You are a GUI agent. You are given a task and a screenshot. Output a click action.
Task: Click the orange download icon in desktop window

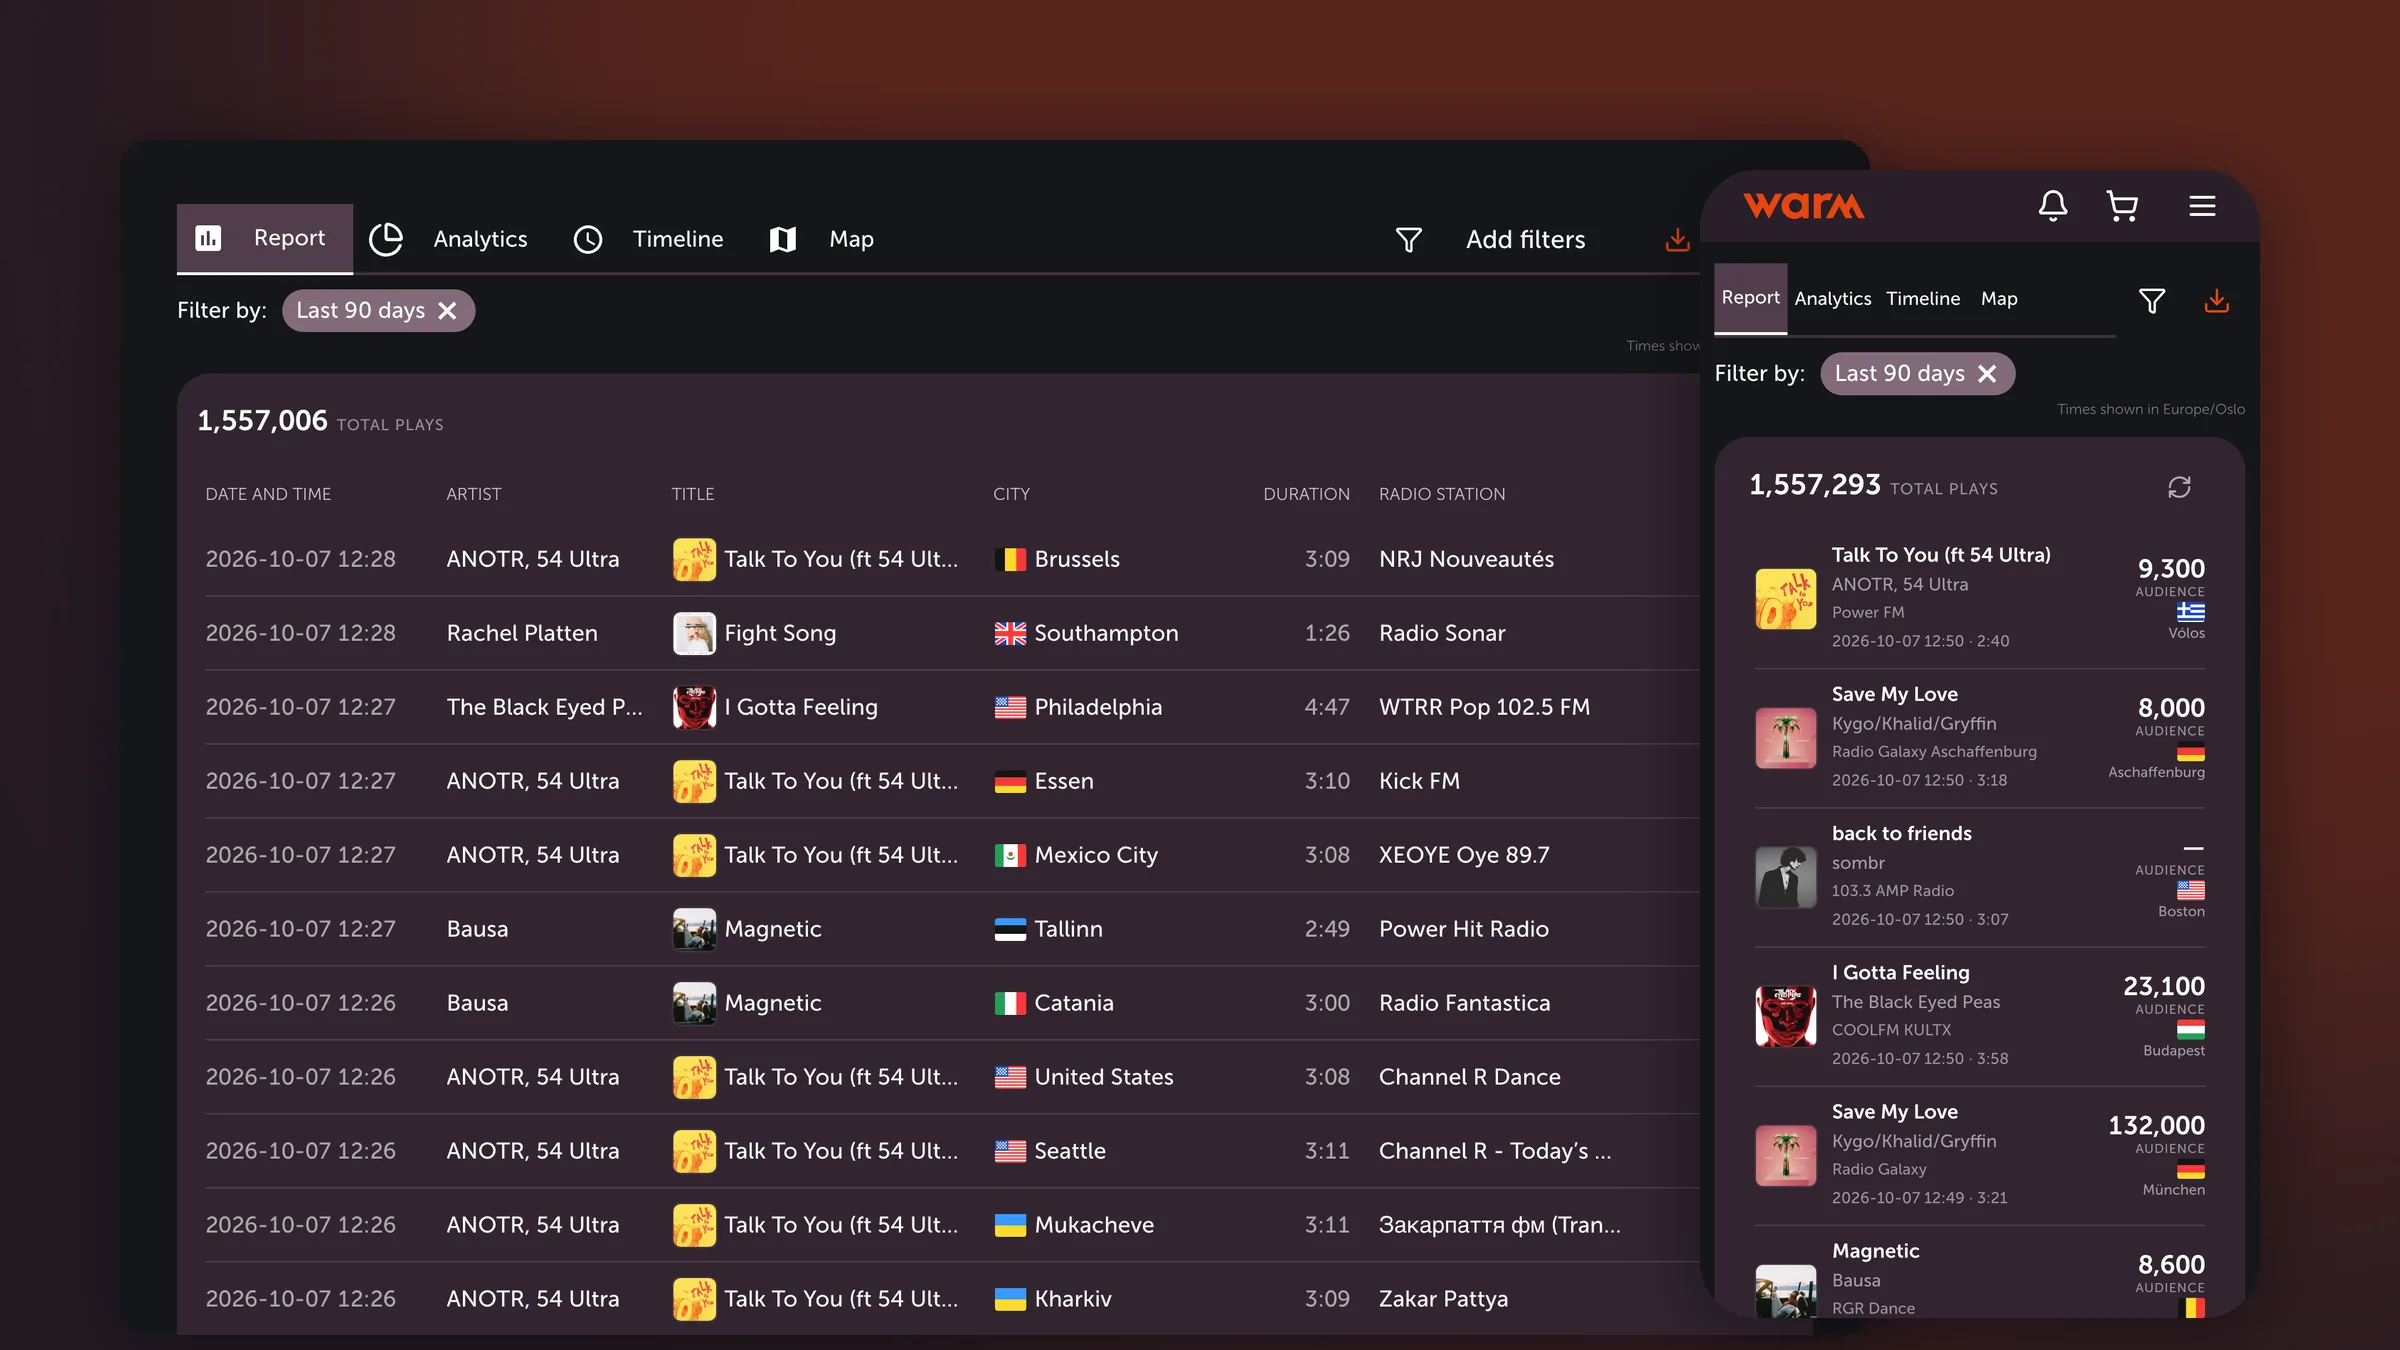(1677, 240)
